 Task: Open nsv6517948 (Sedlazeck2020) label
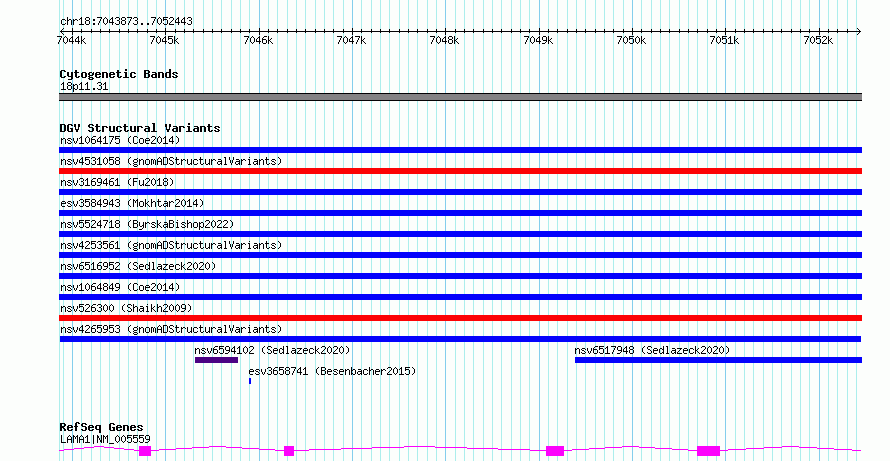point(652,350)
